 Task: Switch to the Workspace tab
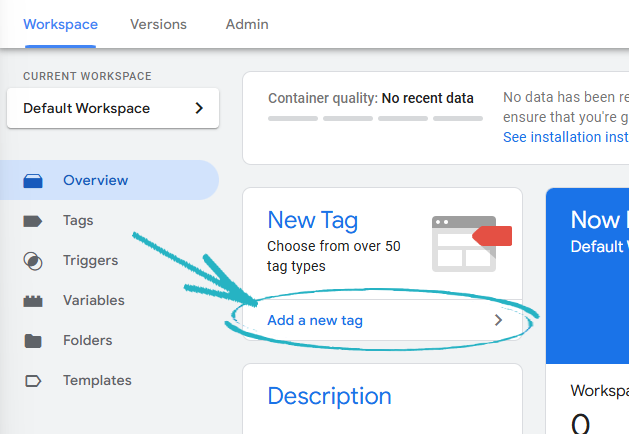tap(60, 24)
